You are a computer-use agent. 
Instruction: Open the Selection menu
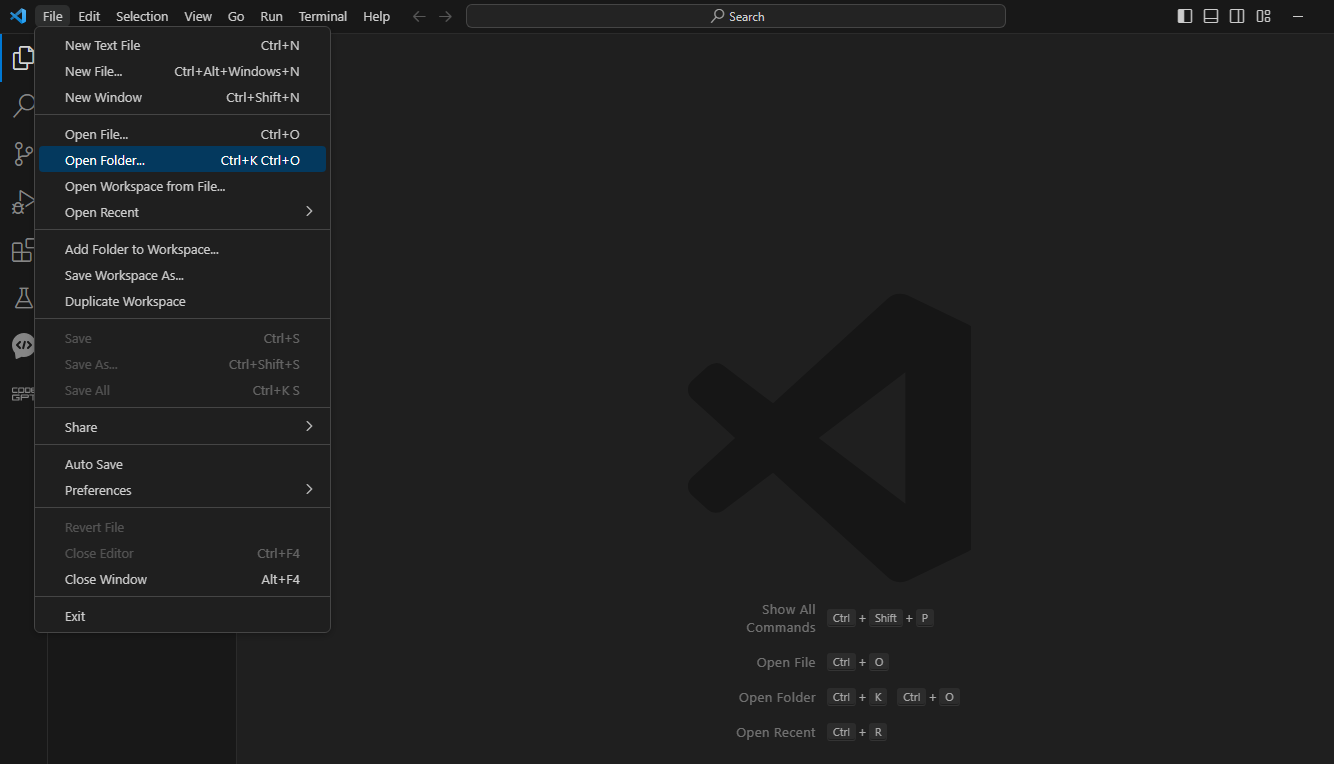coord(142,16)
